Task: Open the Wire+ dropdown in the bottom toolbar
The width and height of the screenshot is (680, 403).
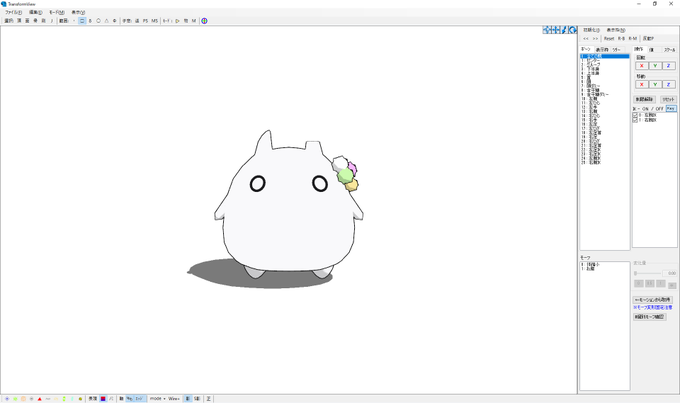Action: point(174,399)
